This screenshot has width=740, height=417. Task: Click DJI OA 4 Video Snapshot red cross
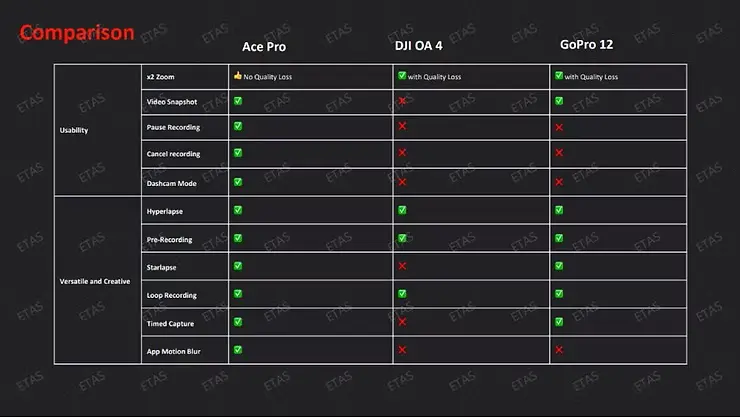402,101
